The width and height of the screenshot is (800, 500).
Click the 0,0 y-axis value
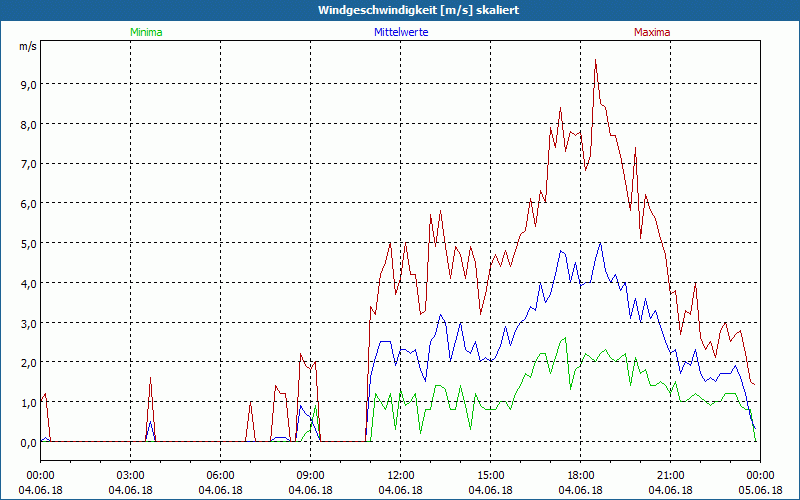pyautogui.click(x=28, y=443)
